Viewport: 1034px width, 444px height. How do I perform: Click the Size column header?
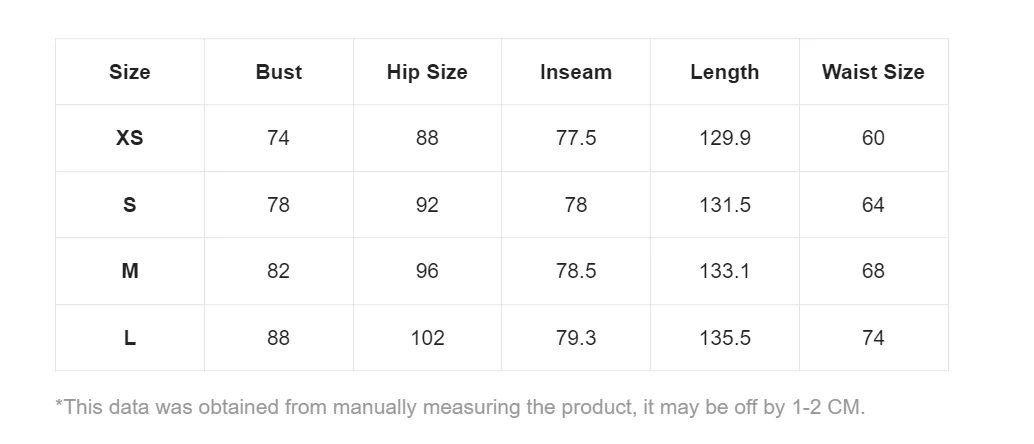pos(129,72)
